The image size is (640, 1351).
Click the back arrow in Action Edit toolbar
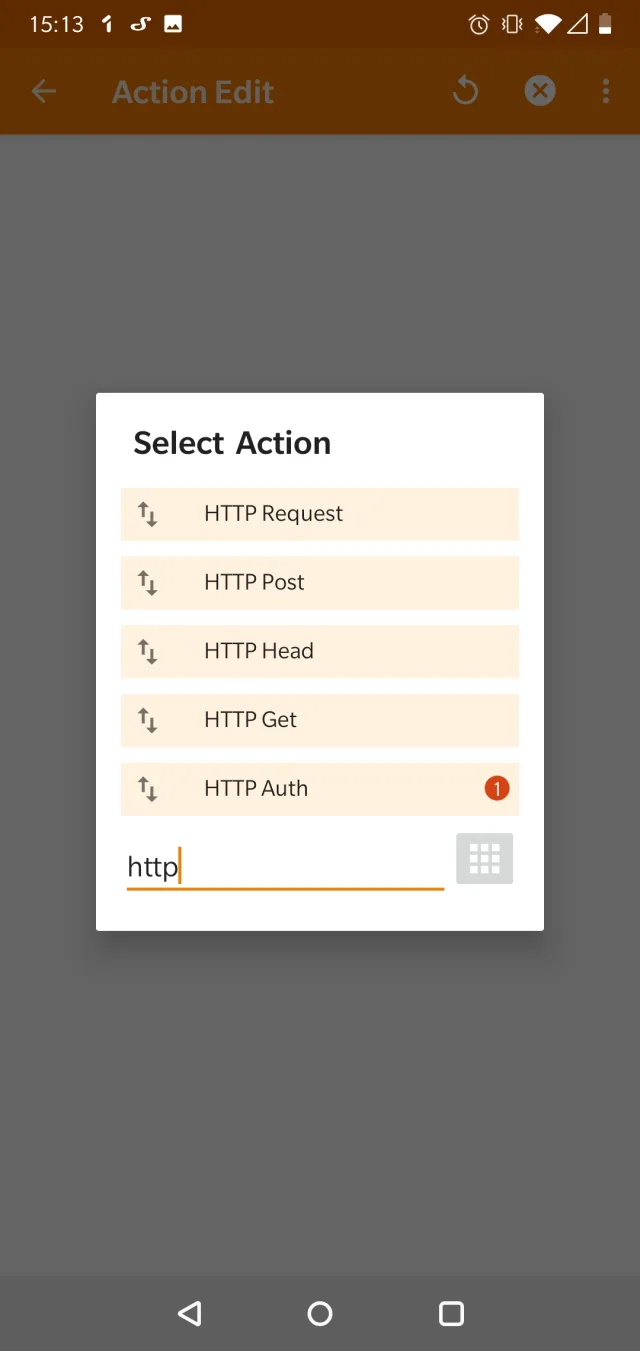coord(44,91)
